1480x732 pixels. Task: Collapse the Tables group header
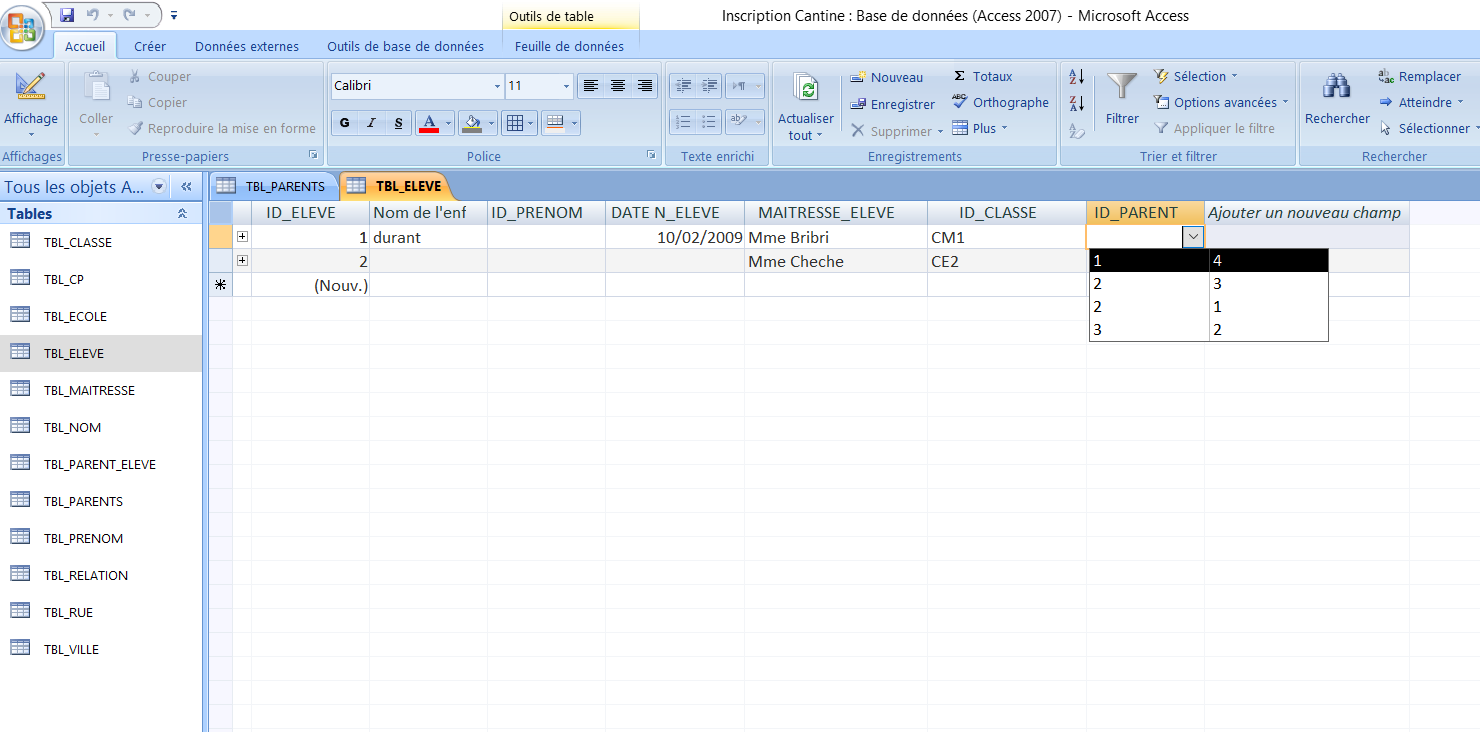coord(182,213)
